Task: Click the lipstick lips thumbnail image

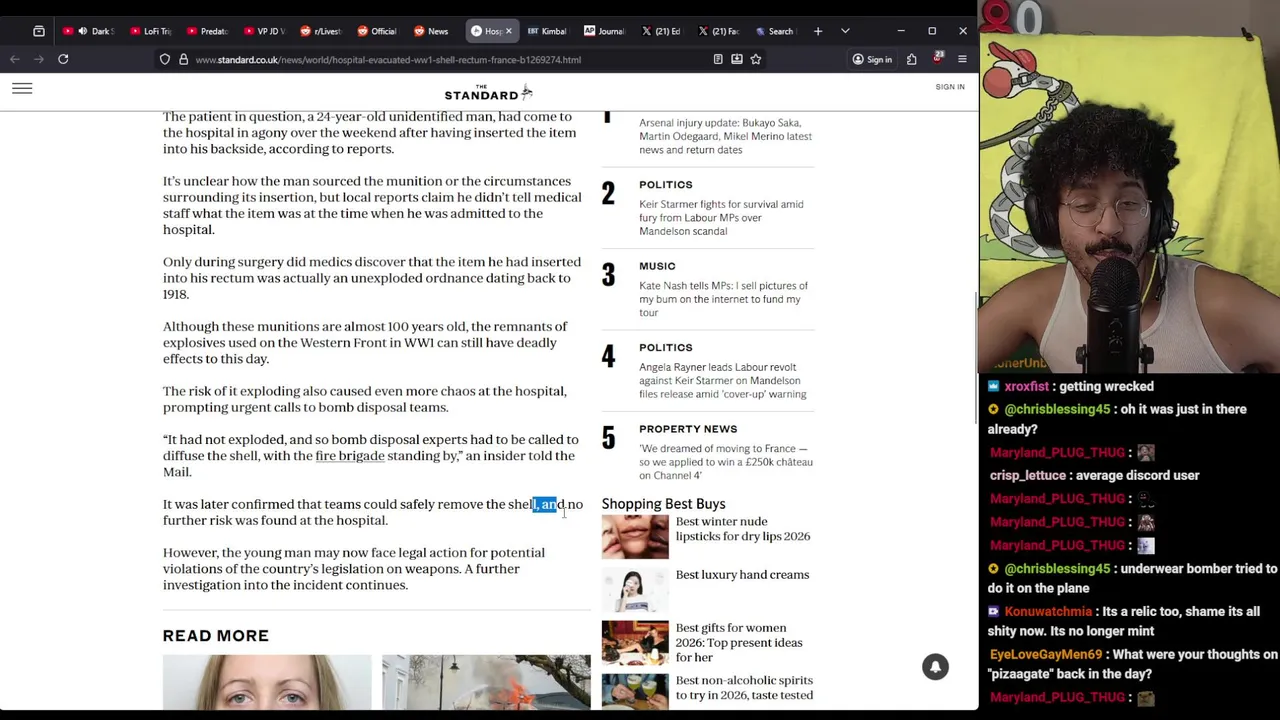Action: click(x=635, y=537)
